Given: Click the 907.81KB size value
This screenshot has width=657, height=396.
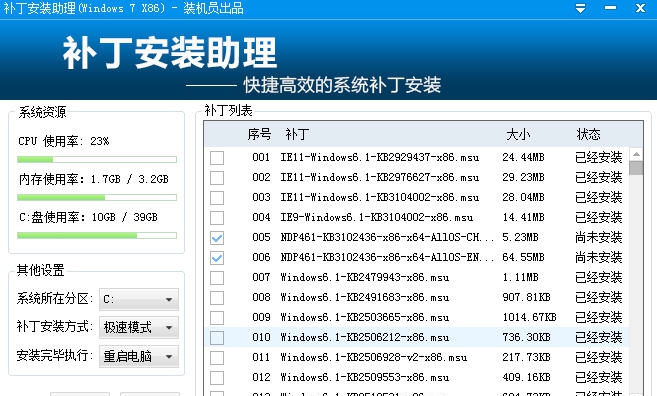Looking at the screenshot, I should 526,298.
